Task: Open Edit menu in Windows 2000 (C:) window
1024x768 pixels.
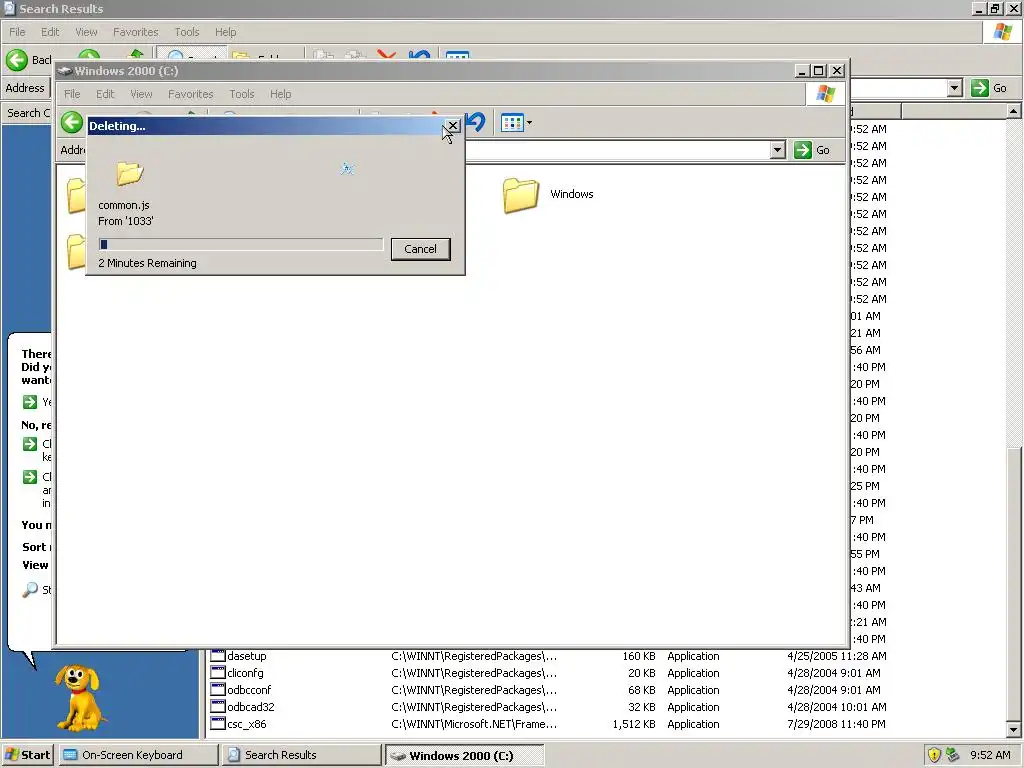Action: click(104, 94)
